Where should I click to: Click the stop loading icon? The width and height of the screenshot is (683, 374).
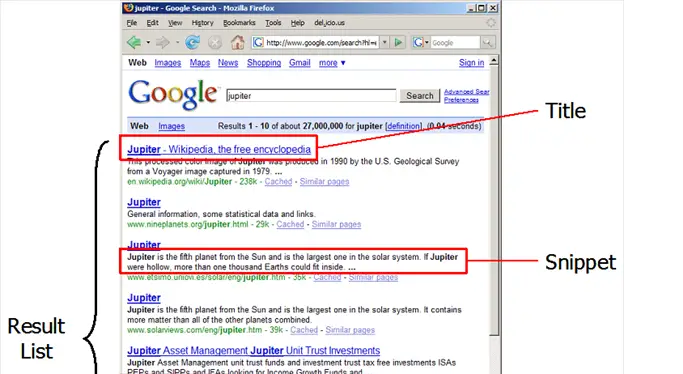(x=215, y=43)
